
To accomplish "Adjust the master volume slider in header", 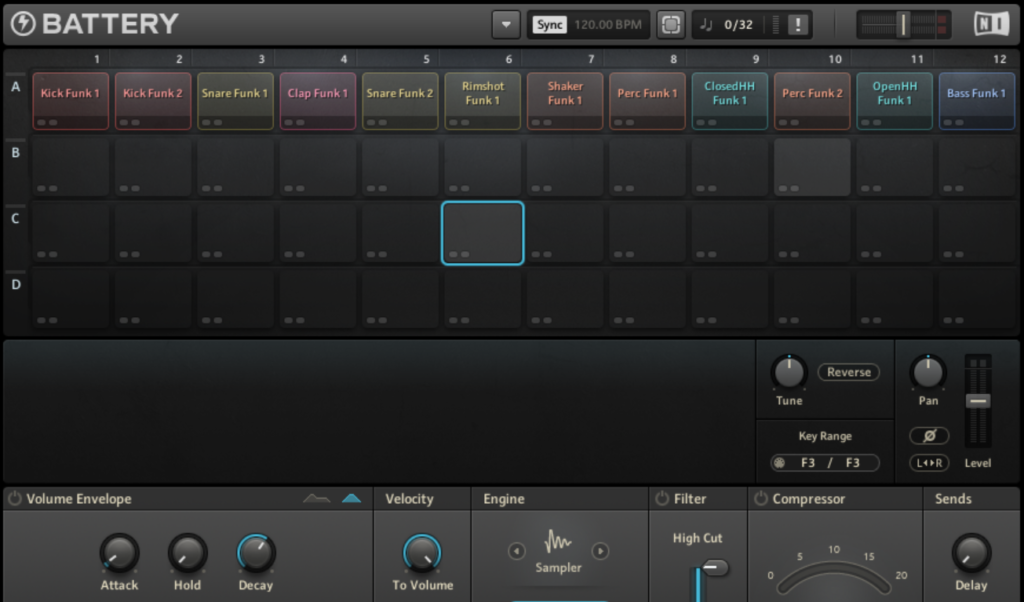I will point(902,24).
